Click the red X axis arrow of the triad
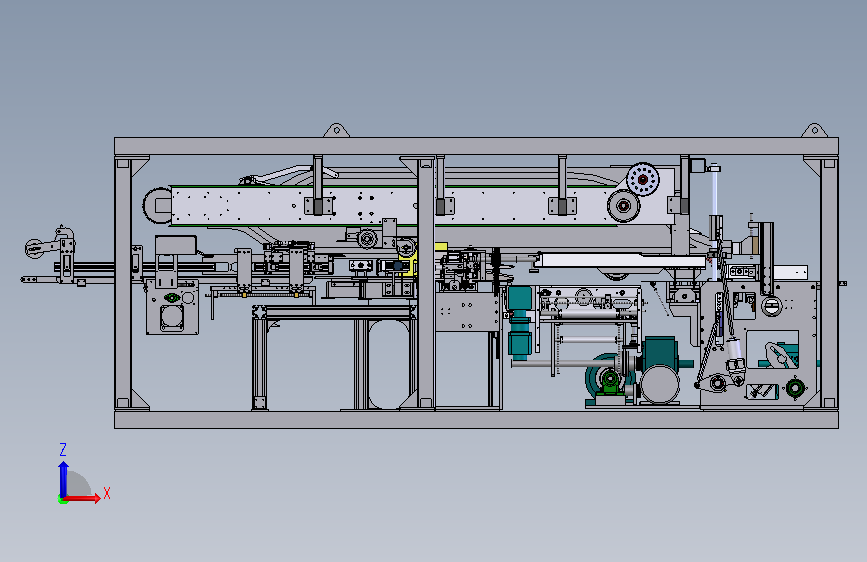Image resolution: width=867 pixels, height=562 pixels. click(x=82, y=498)
